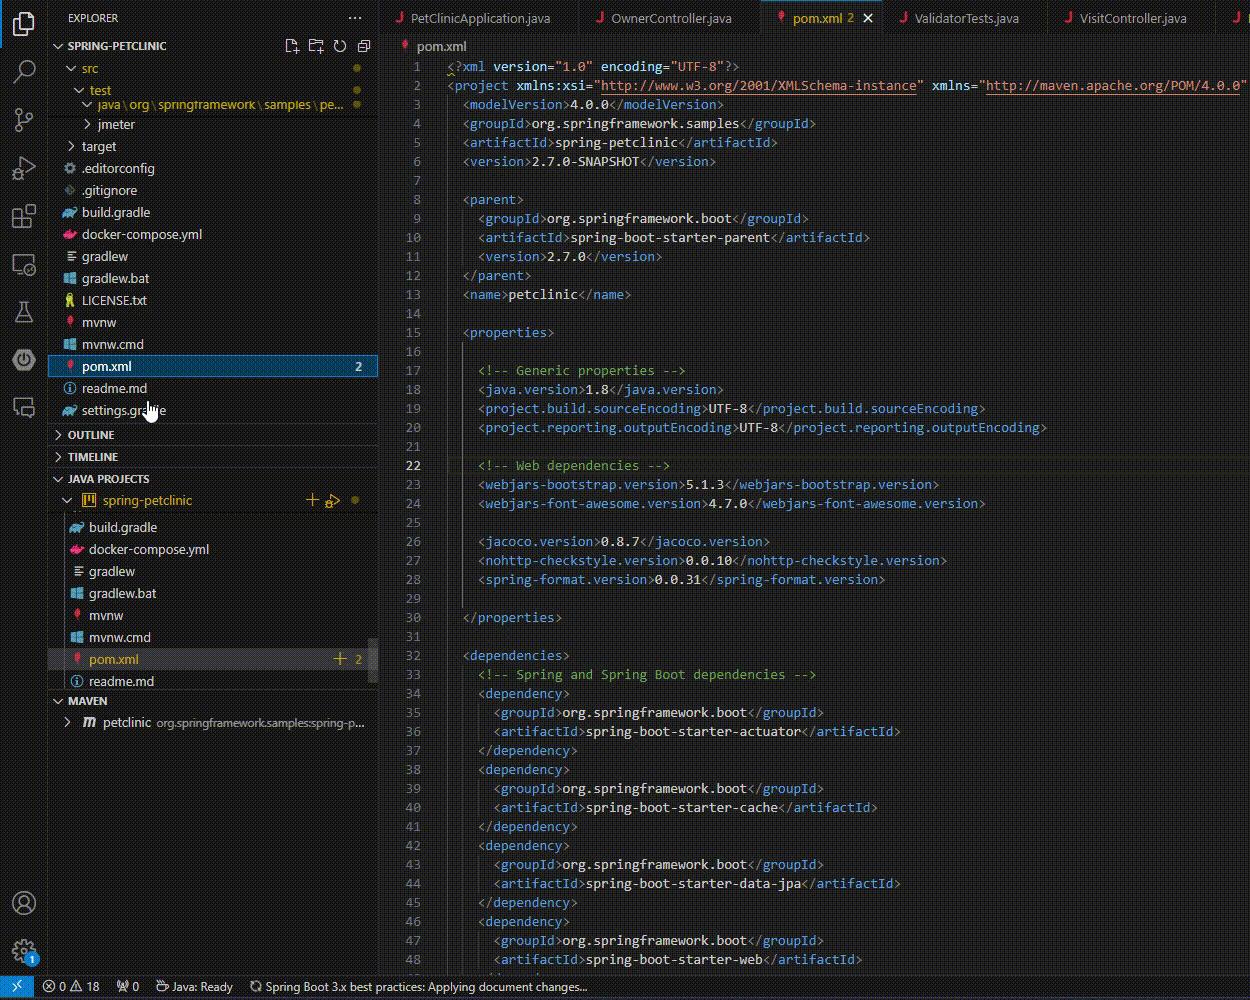Viewport: 1250px width, 1000px height.
Task: Click the New Java Project plus icon
Action: click(x=312, y=500)
